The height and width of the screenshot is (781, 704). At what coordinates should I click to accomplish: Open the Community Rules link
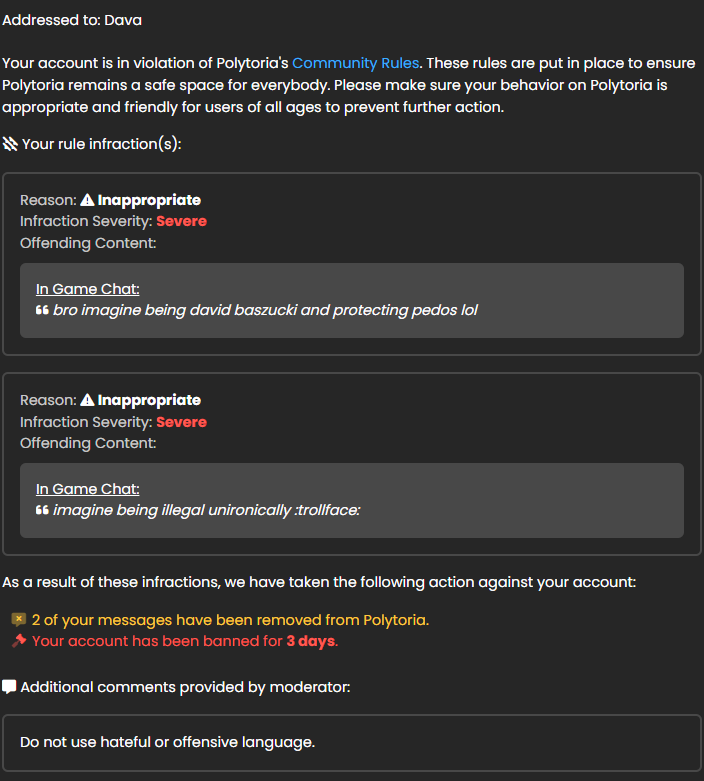click(357, 63)
